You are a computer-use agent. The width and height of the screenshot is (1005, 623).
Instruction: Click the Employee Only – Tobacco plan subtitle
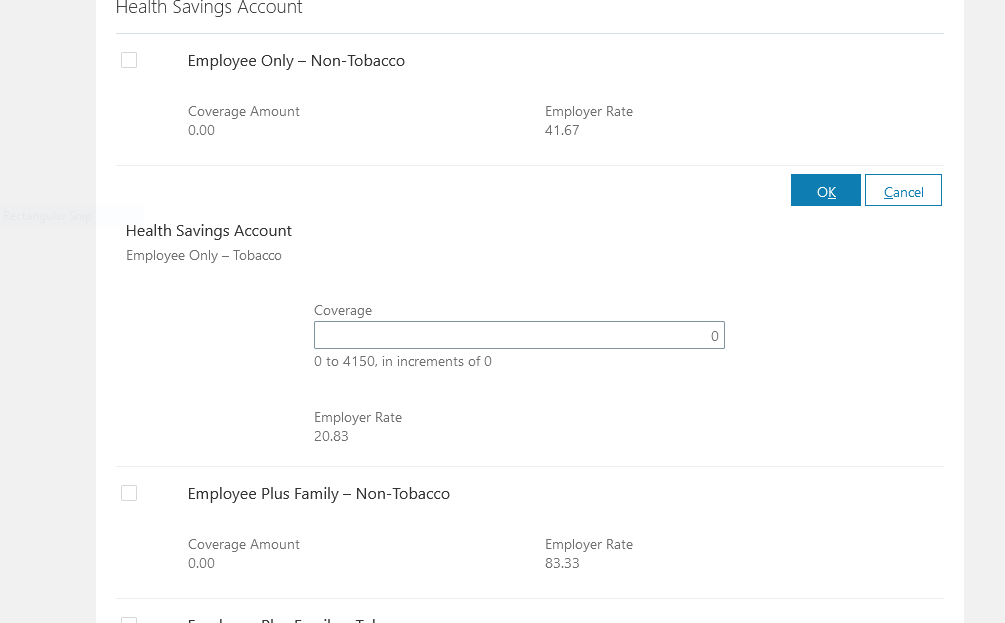point(203,255)
